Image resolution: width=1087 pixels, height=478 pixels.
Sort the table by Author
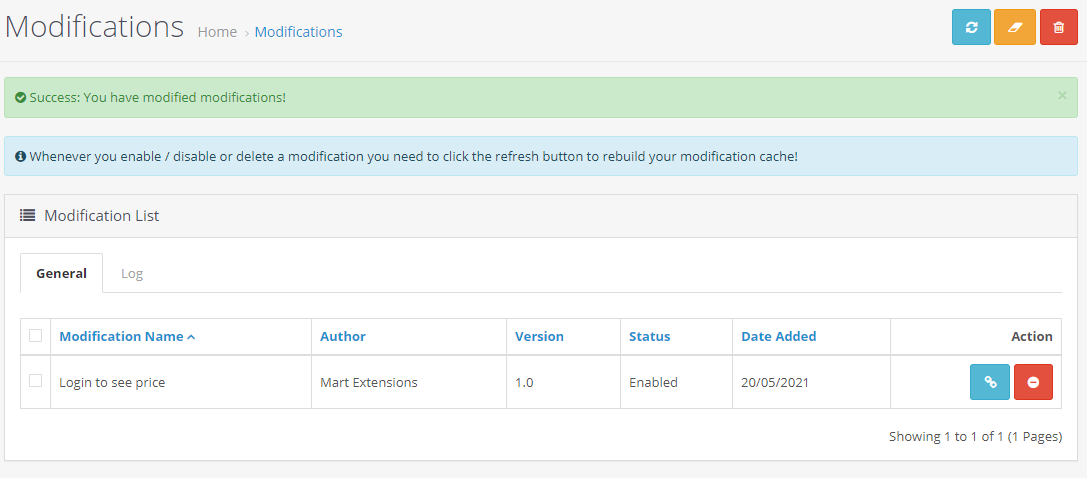coord(343,336)
